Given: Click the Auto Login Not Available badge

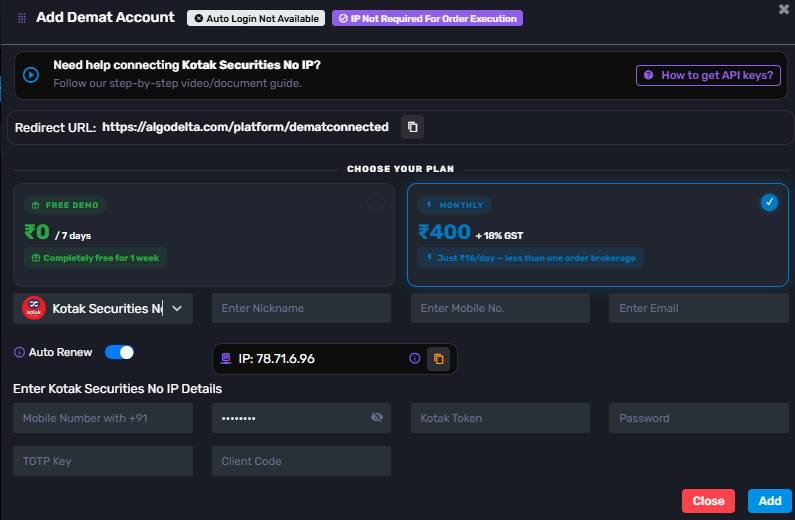Looking at the screenshot, I should [256, 18].
